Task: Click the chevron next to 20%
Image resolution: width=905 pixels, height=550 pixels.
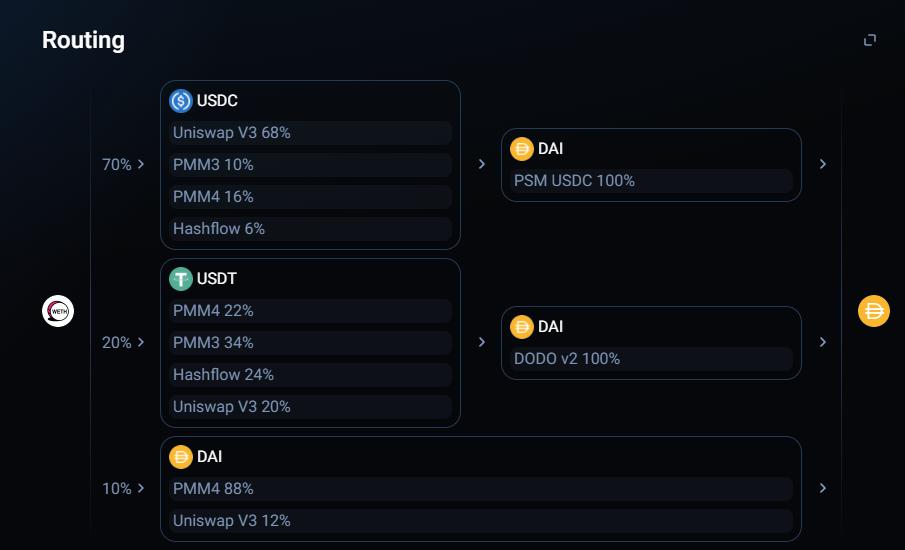Action: pyautogui.click(x=141, y=342)
